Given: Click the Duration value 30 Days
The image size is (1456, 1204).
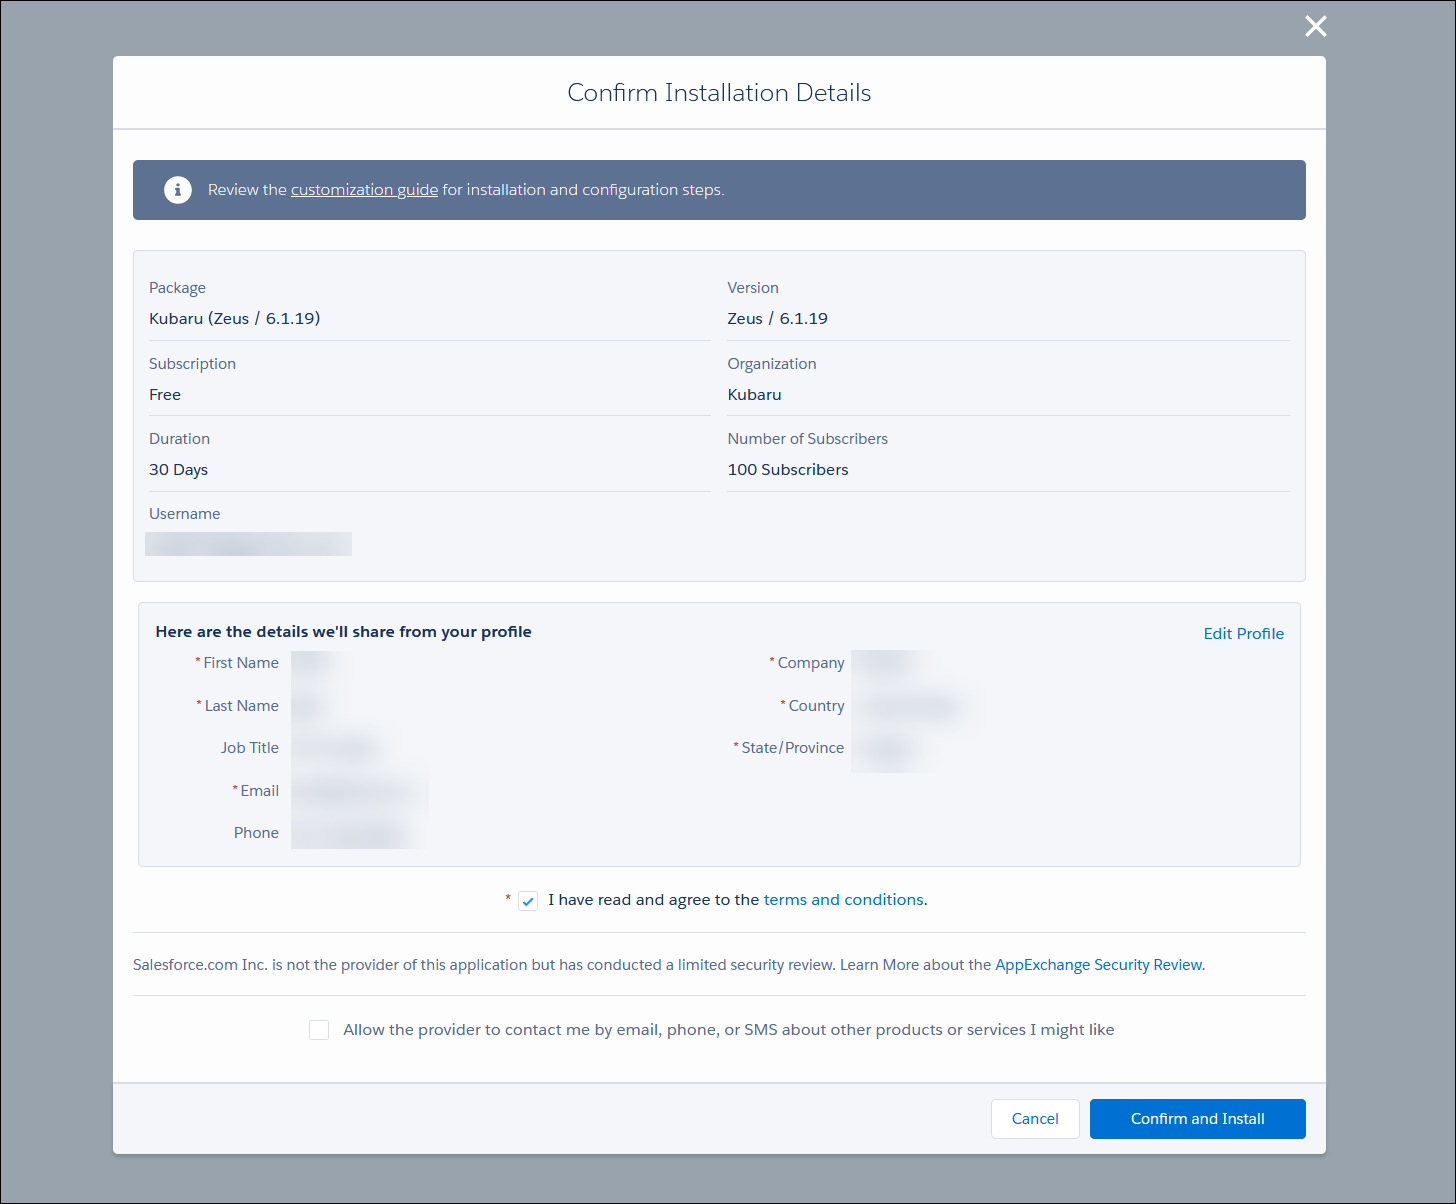Looking at the screenshot, I should tap(178, 470).
